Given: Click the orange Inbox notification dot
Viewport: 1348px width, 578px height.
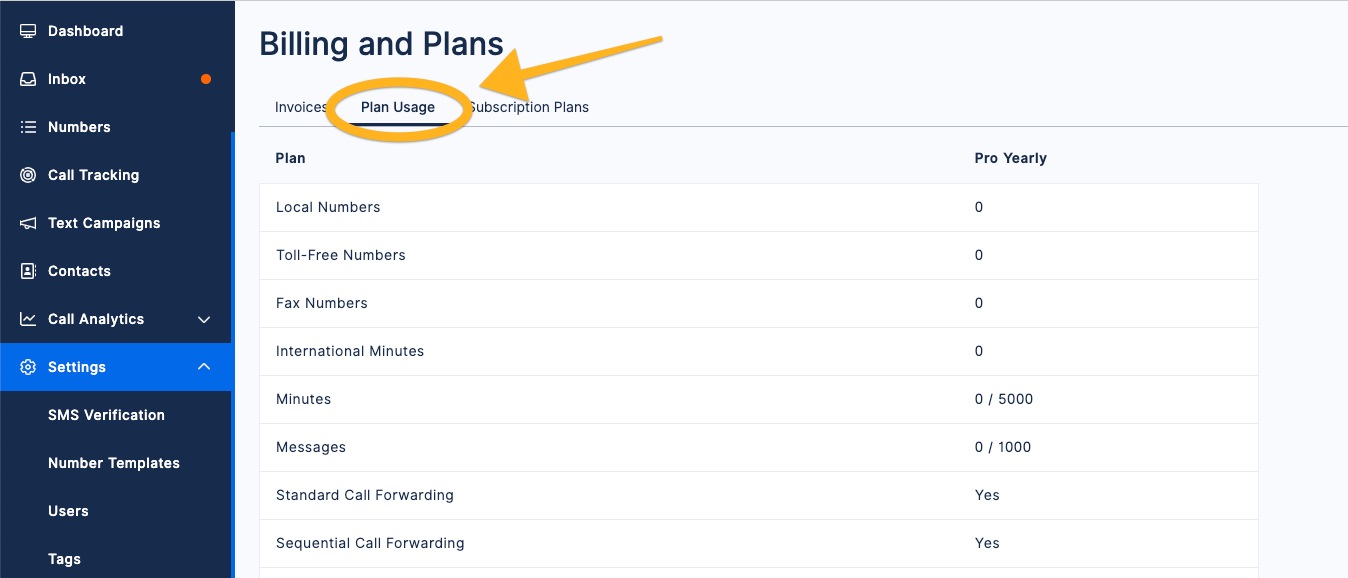Looking at the screenshot, I should [x=206, y=79].
